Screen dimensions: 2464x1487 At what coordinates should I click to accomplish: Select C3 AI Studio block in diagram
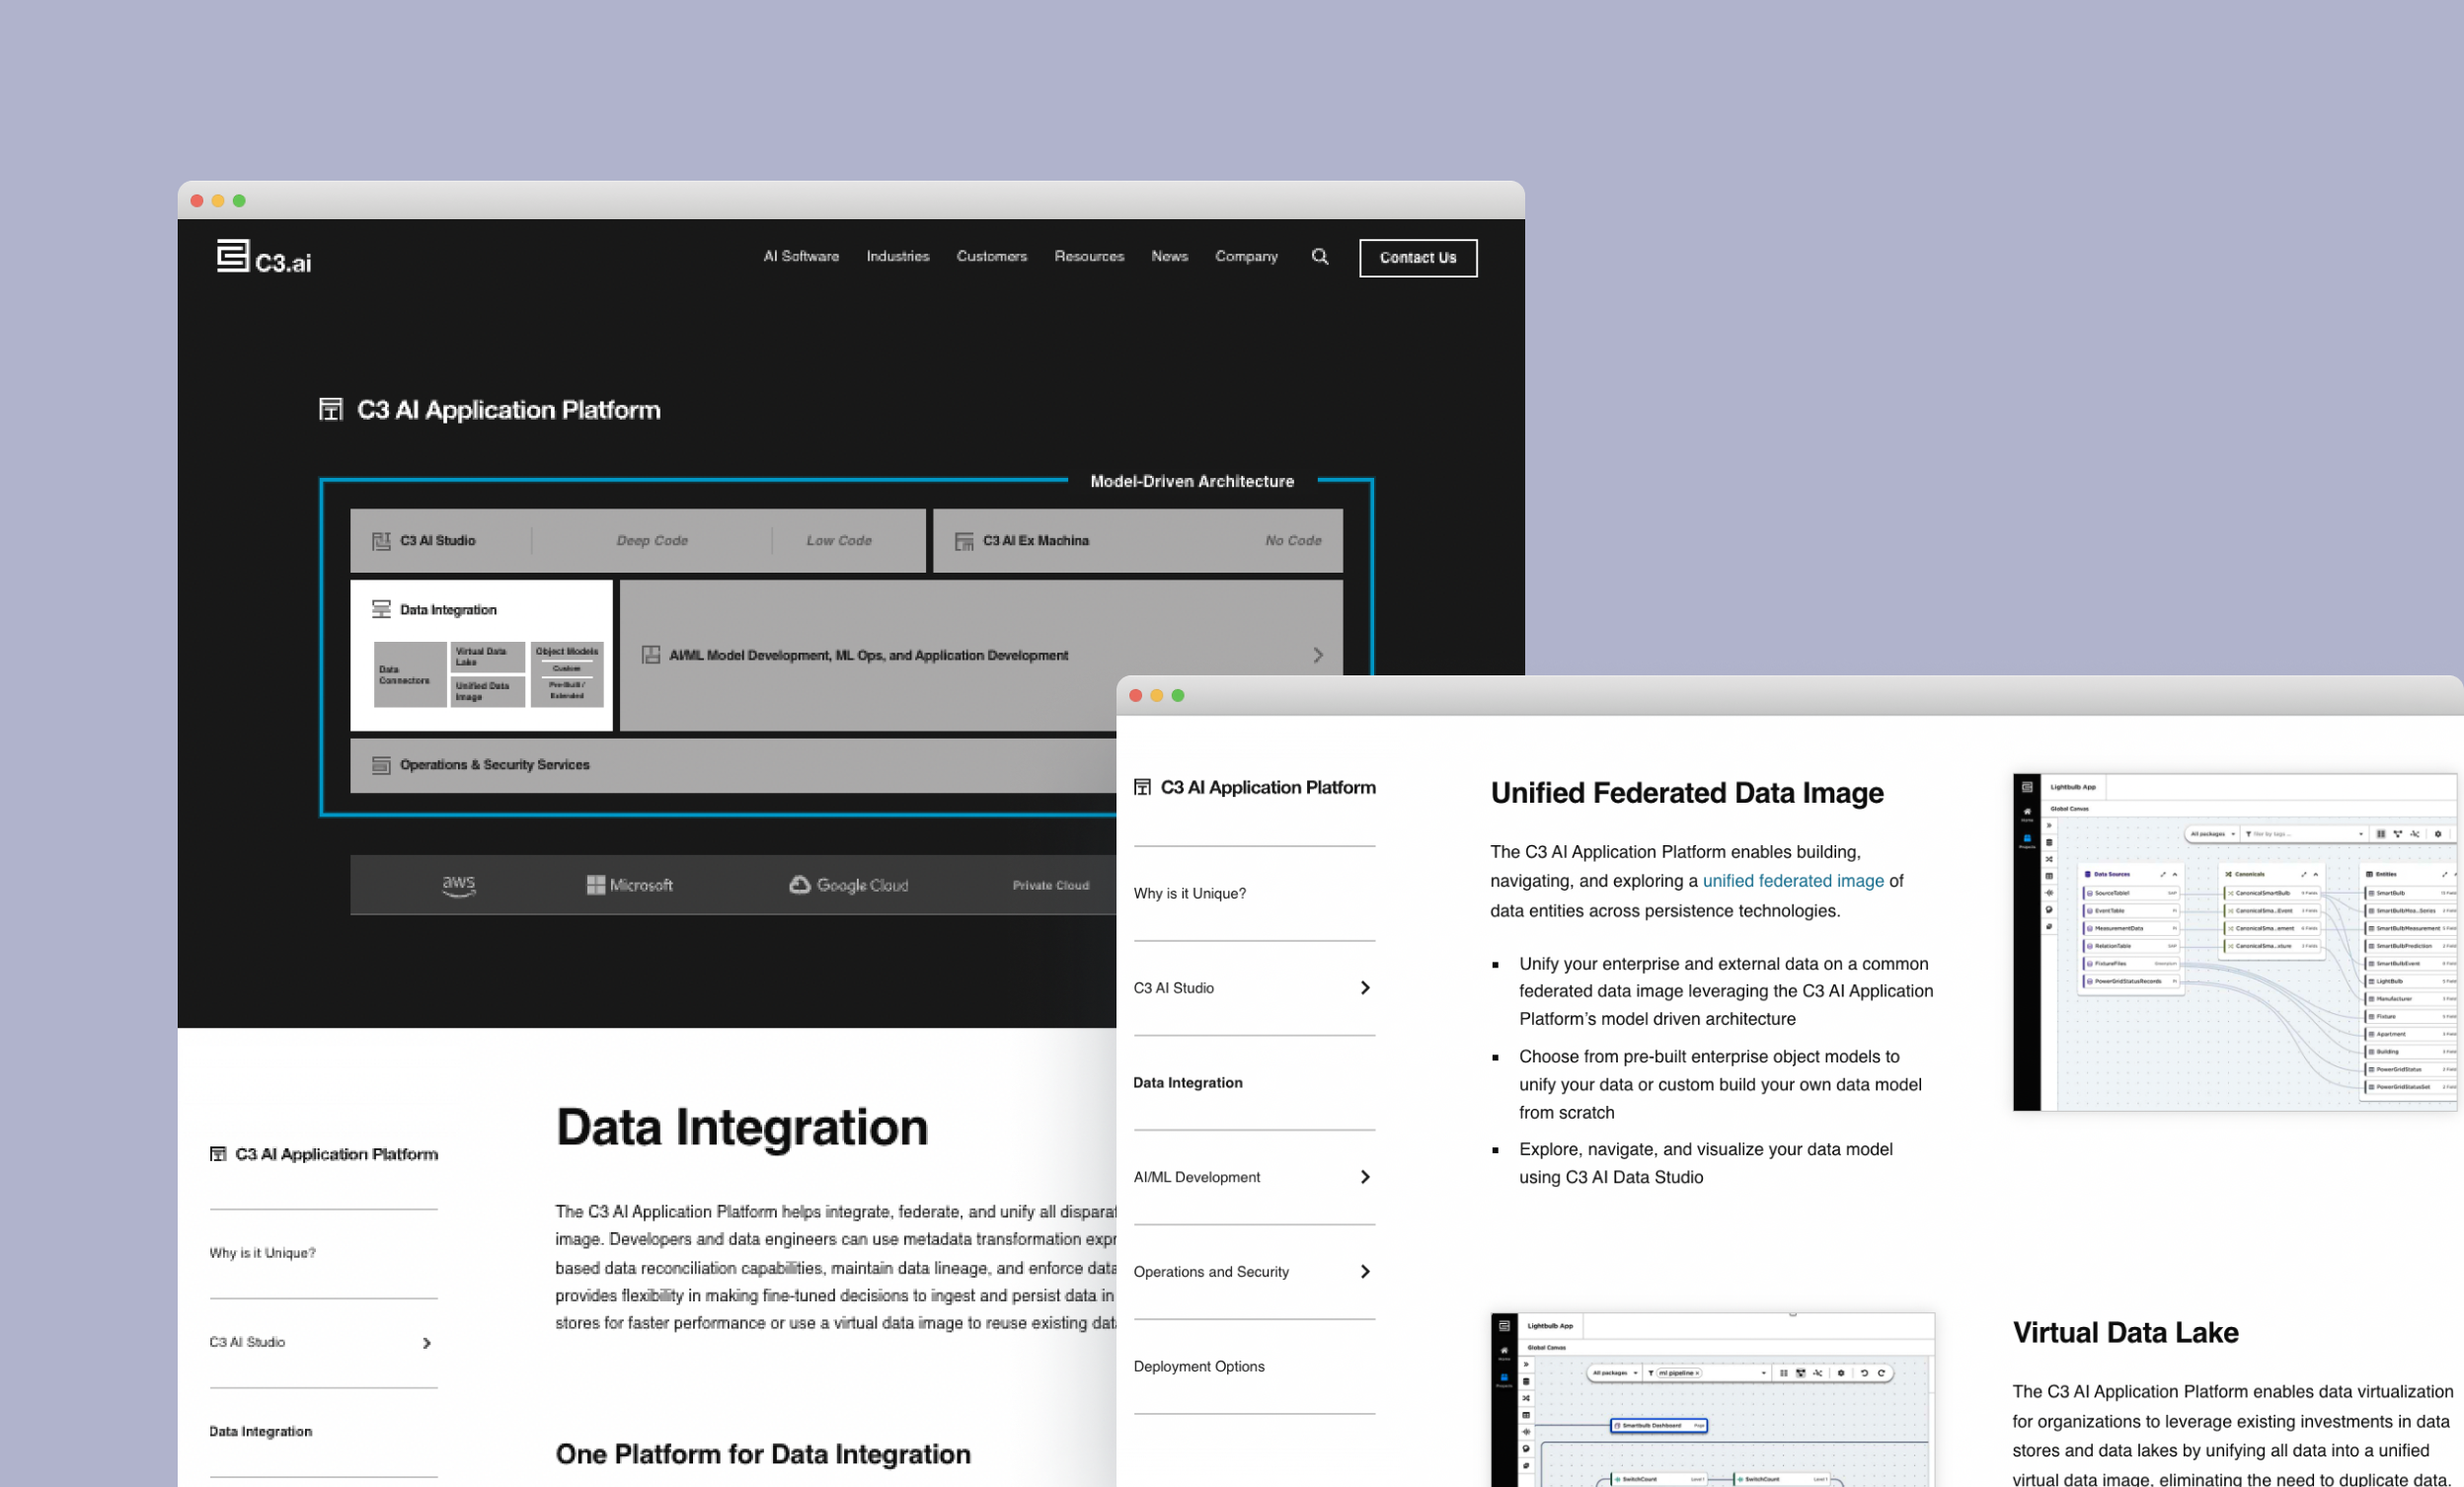pyautogui.click(x=438, y=541)
